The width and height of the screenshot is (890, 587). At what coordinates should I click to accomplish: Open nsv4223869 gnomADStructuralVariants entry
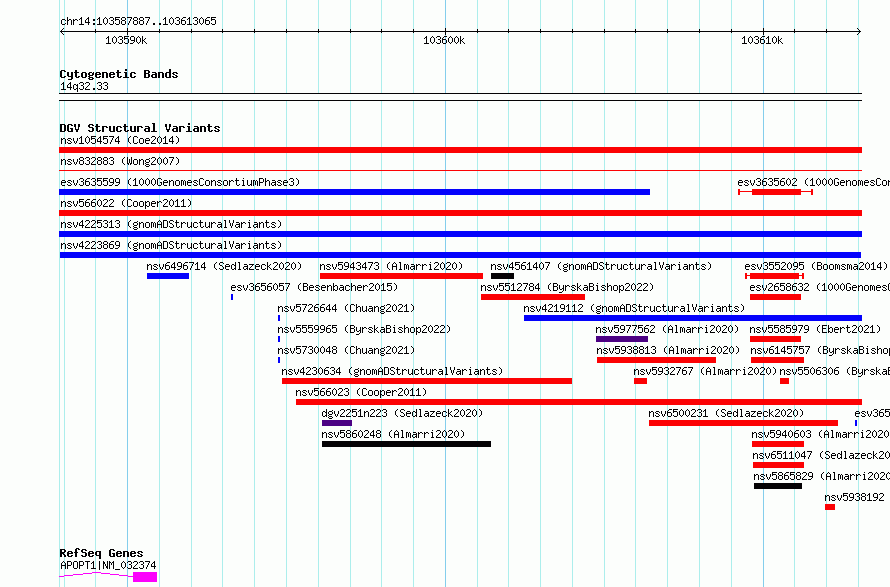171,245
